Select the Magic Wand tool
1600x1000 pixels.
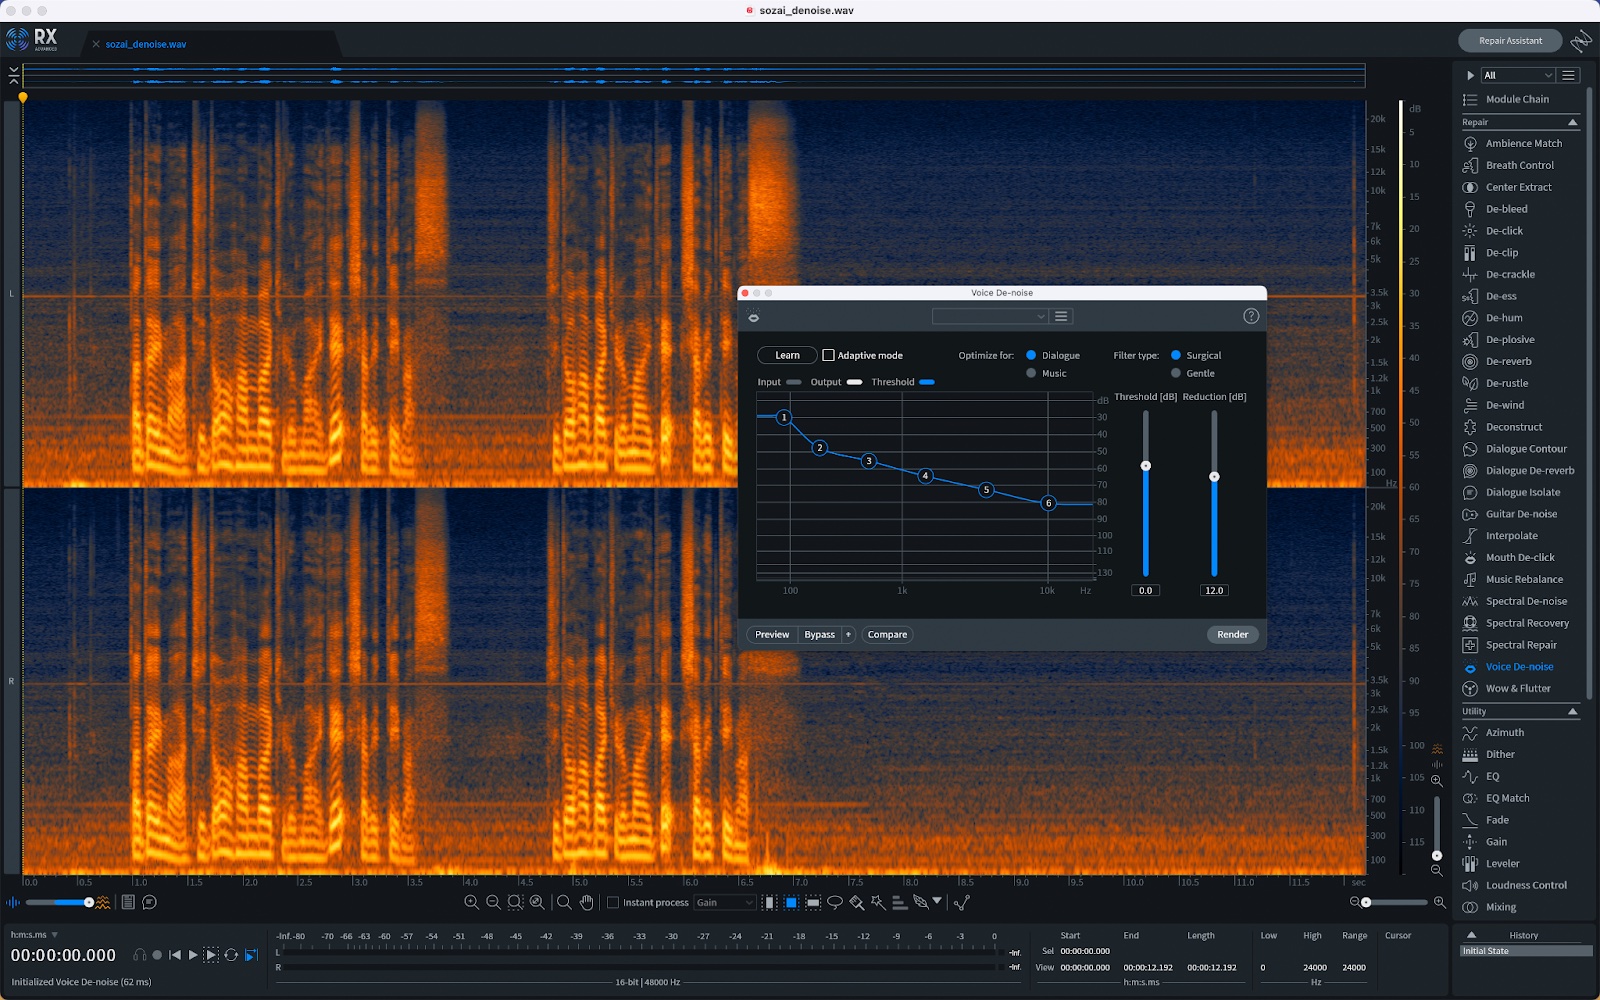[x=877, y=902]
